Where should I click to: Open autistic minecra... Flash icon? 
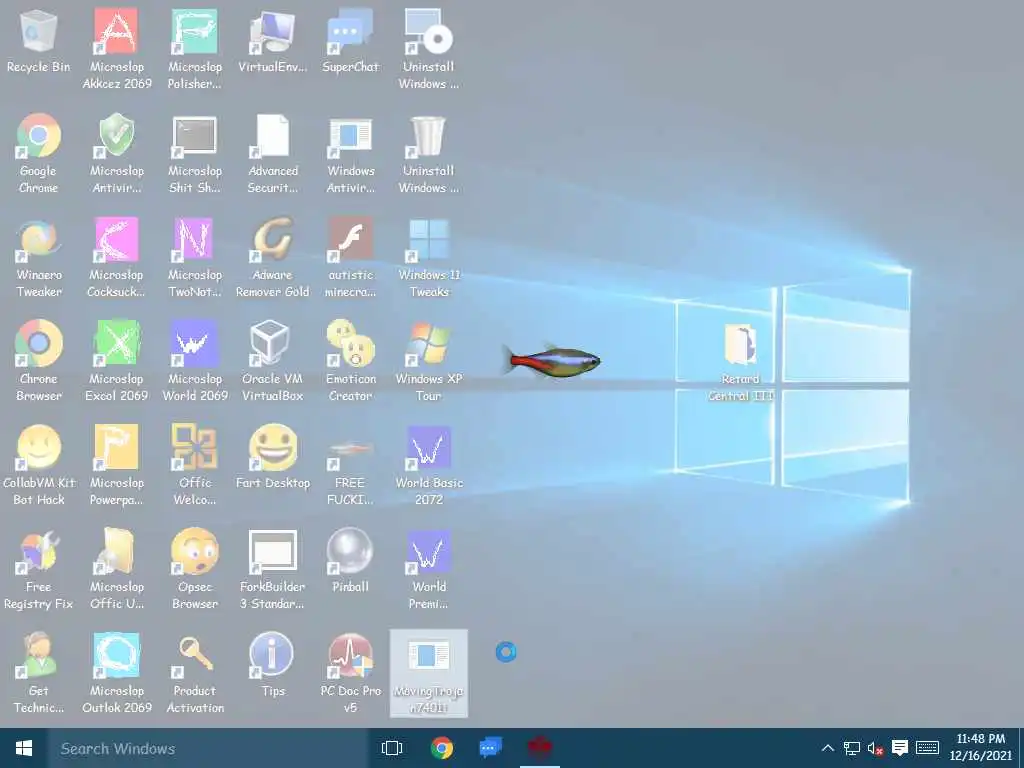[351, 257]
